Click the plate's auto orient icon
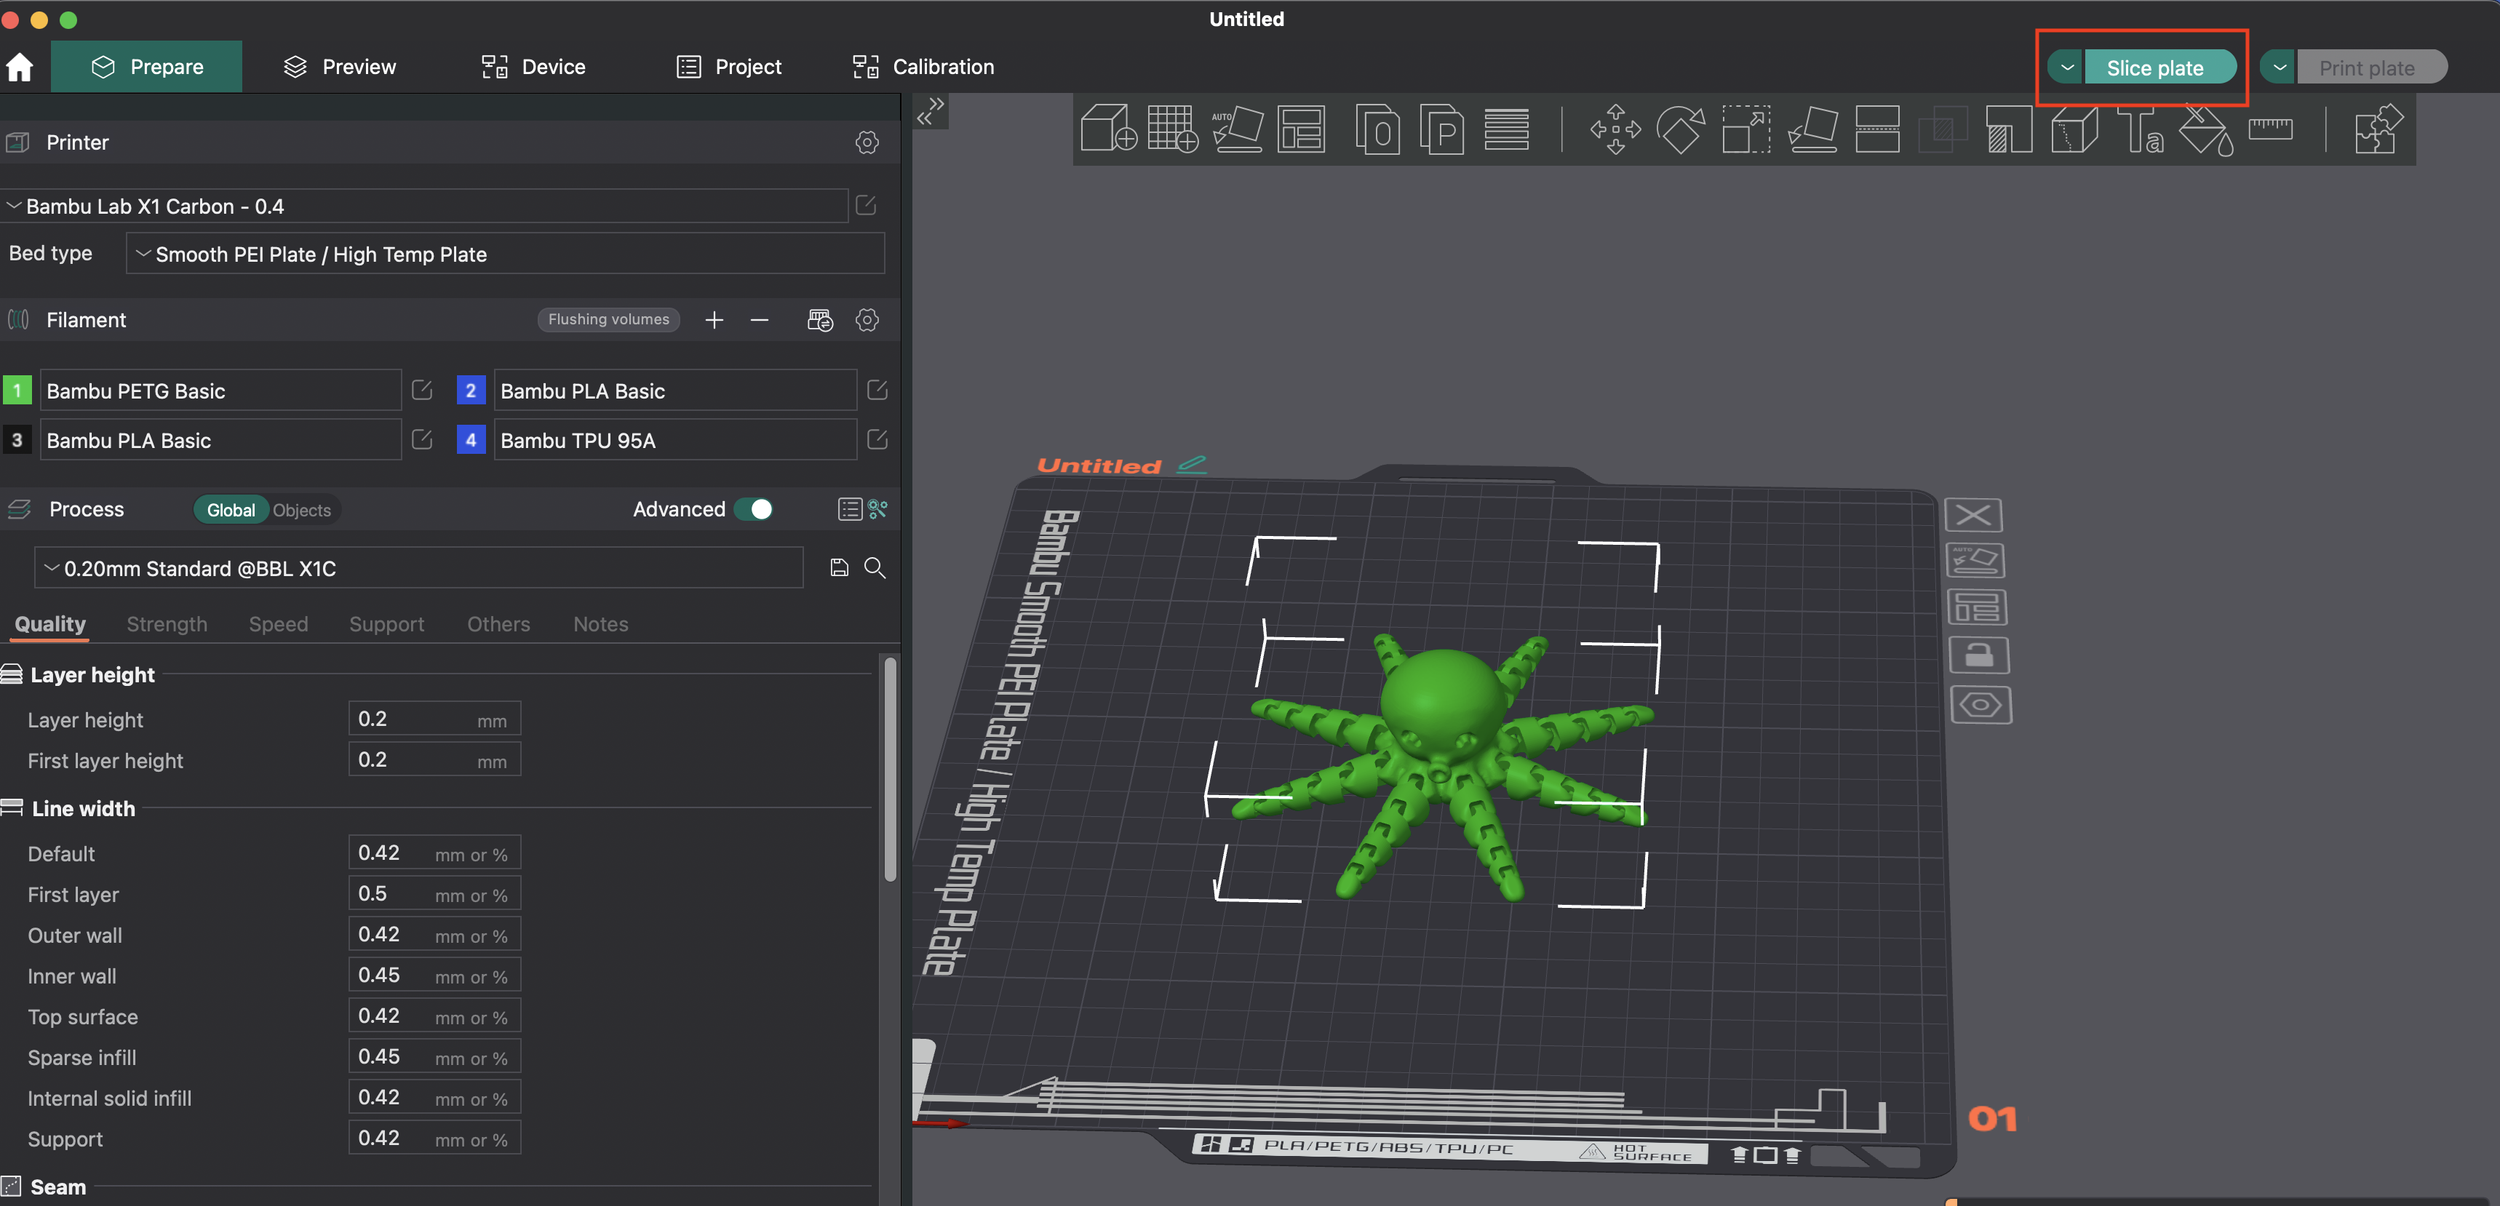 [x=1975, y=560]
